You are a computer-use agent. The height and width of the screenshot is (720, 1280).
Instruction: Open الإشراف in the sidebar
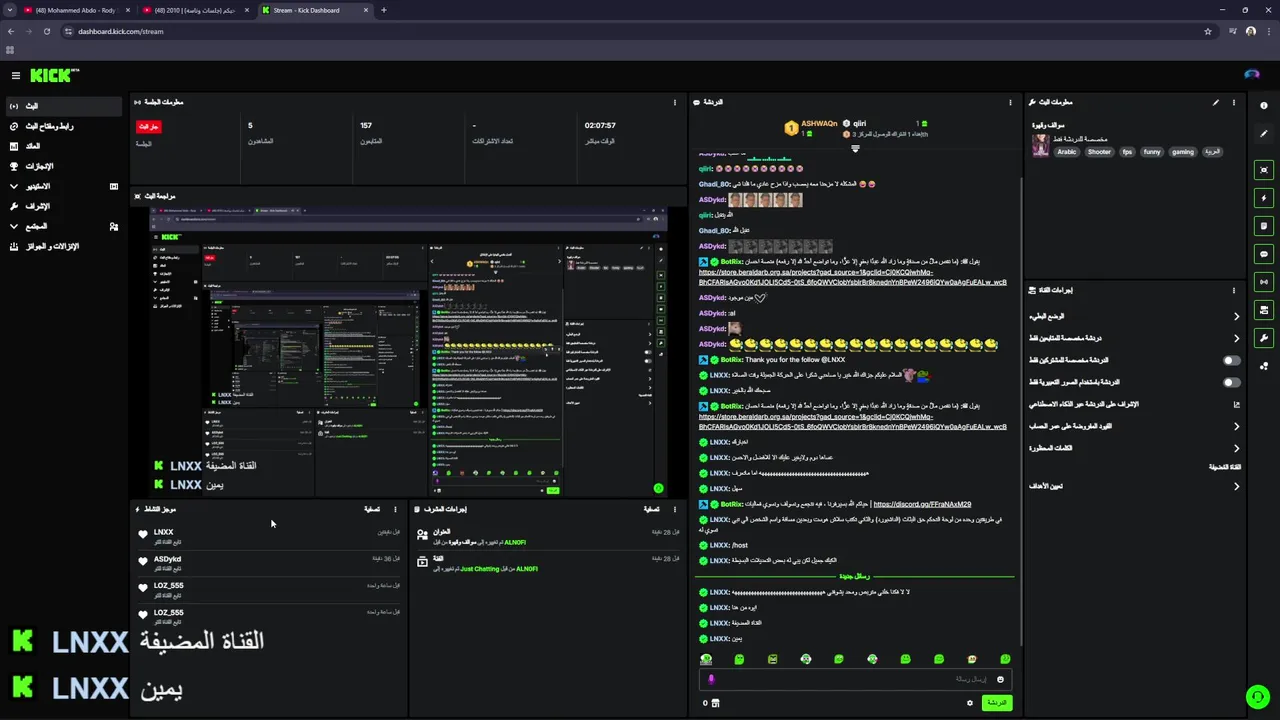click(x=65, y=206)
